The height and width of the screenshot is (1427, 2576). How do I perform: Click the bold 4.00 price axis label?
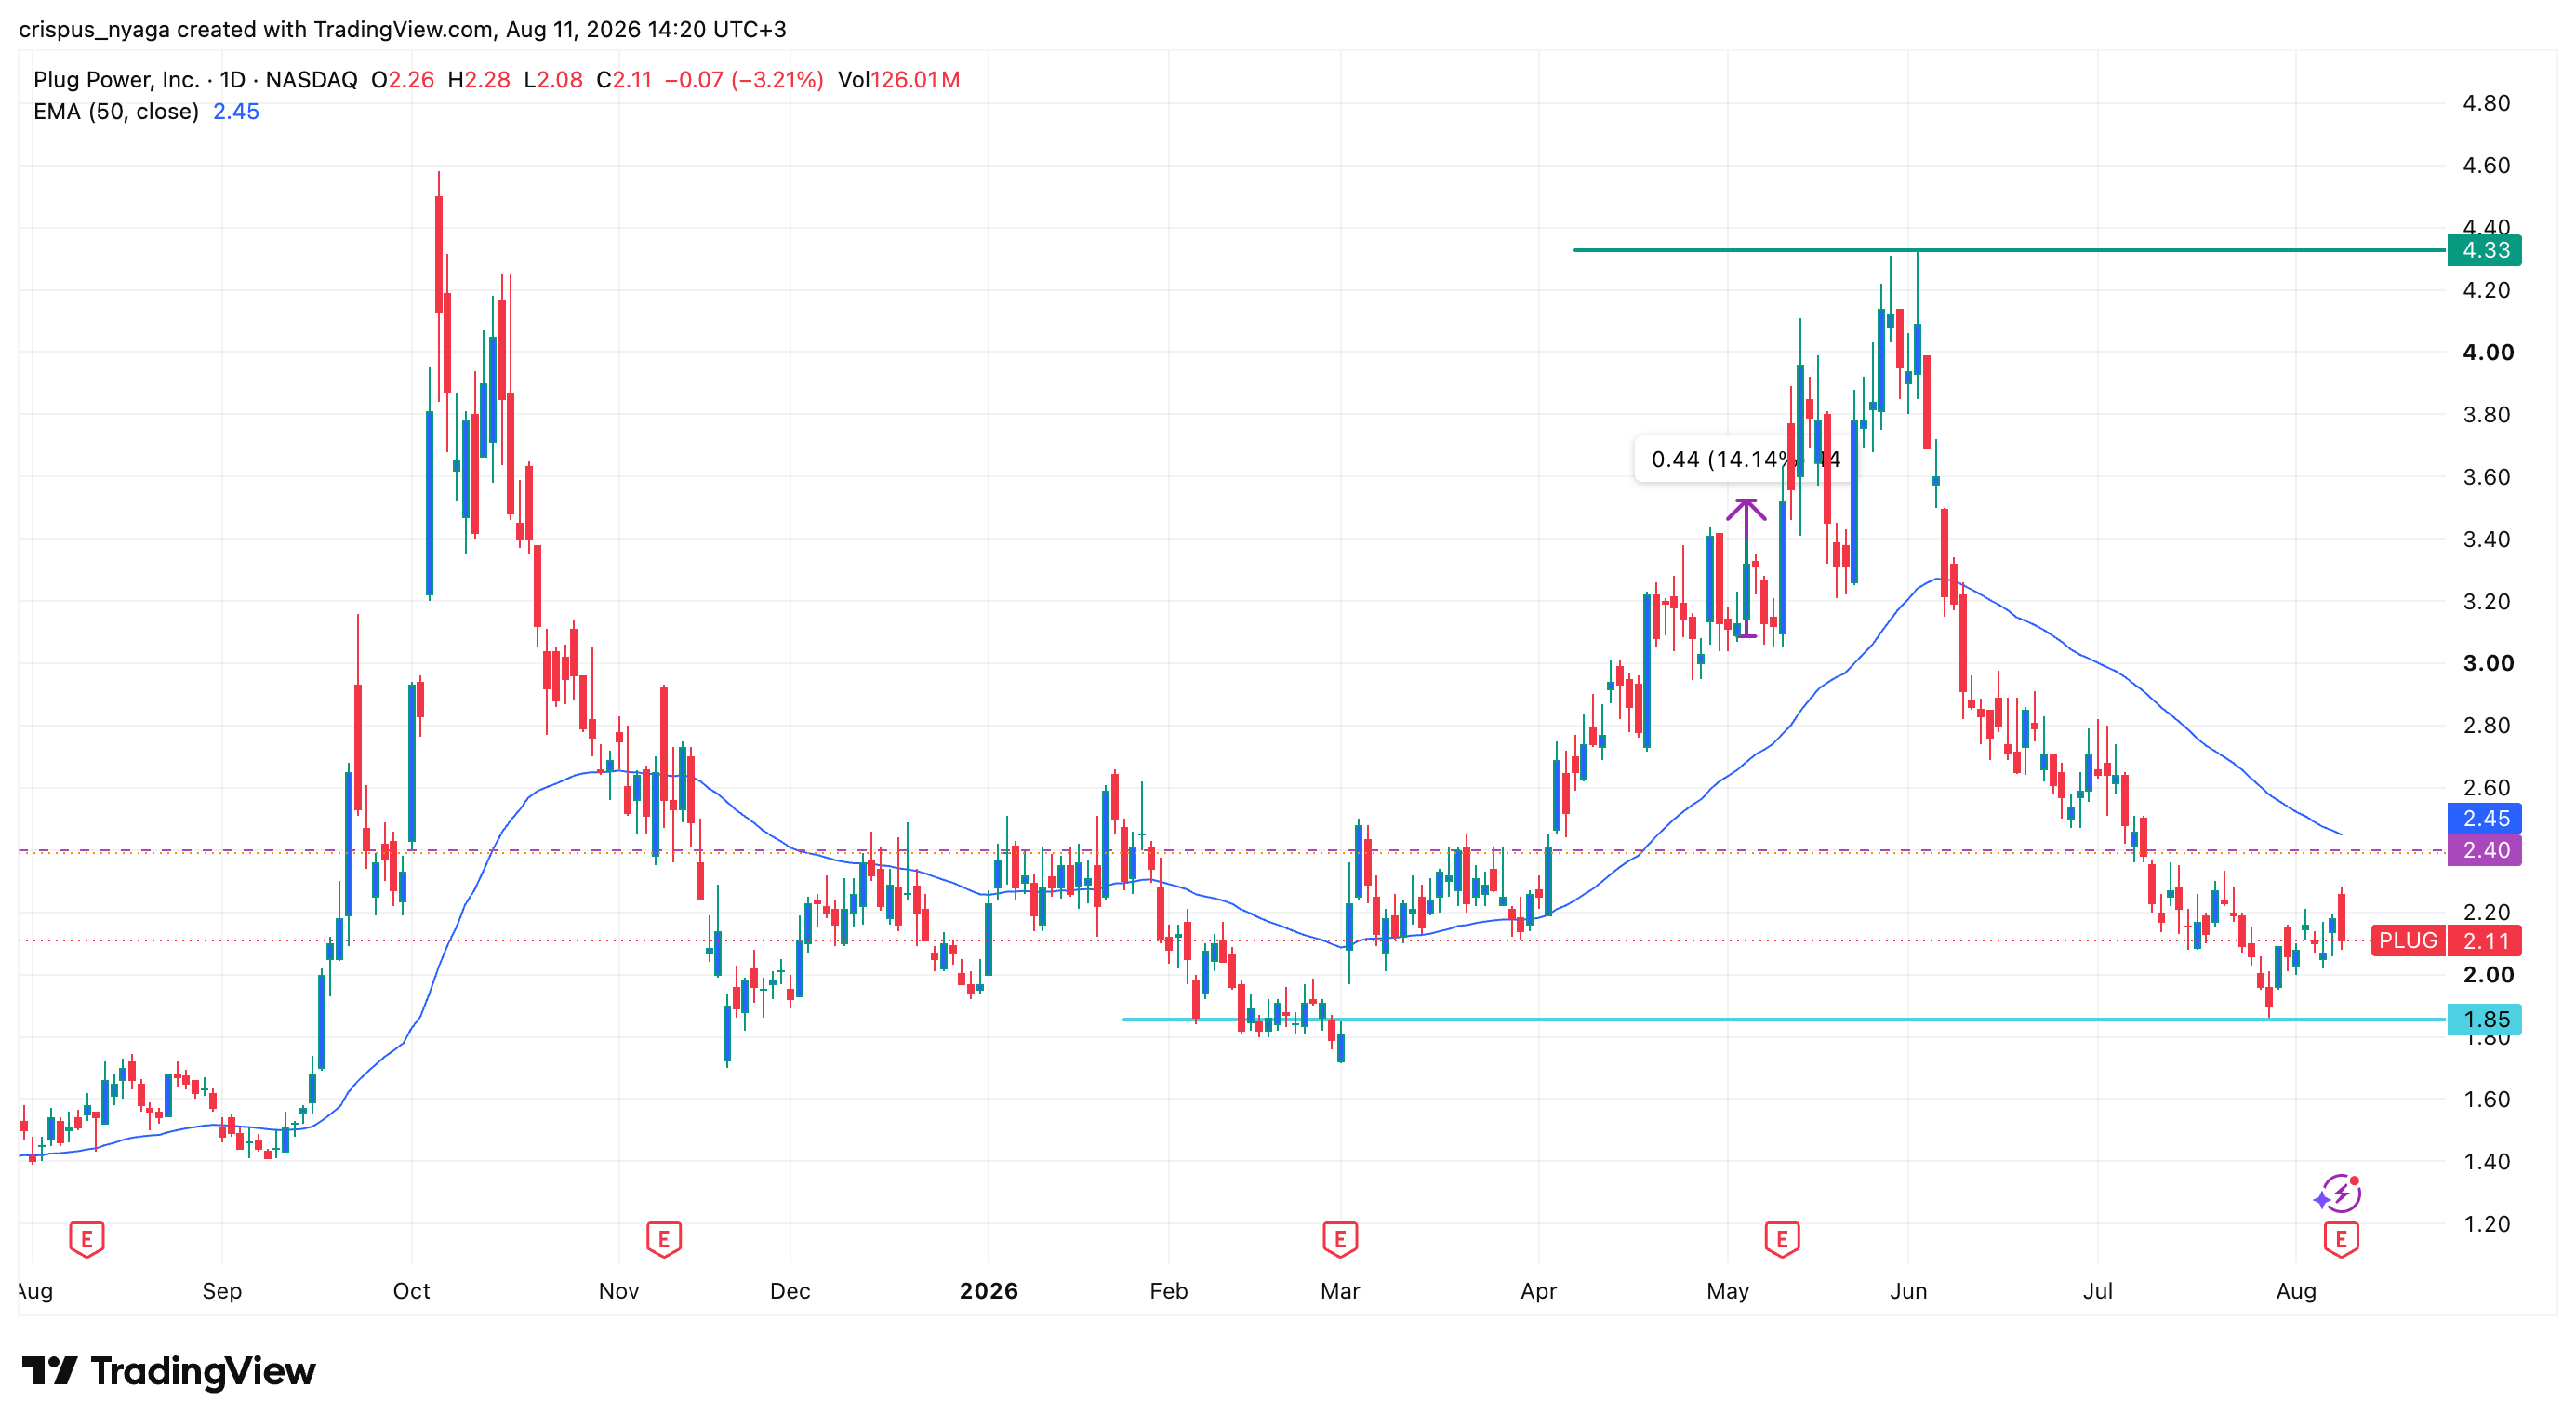2488,352
